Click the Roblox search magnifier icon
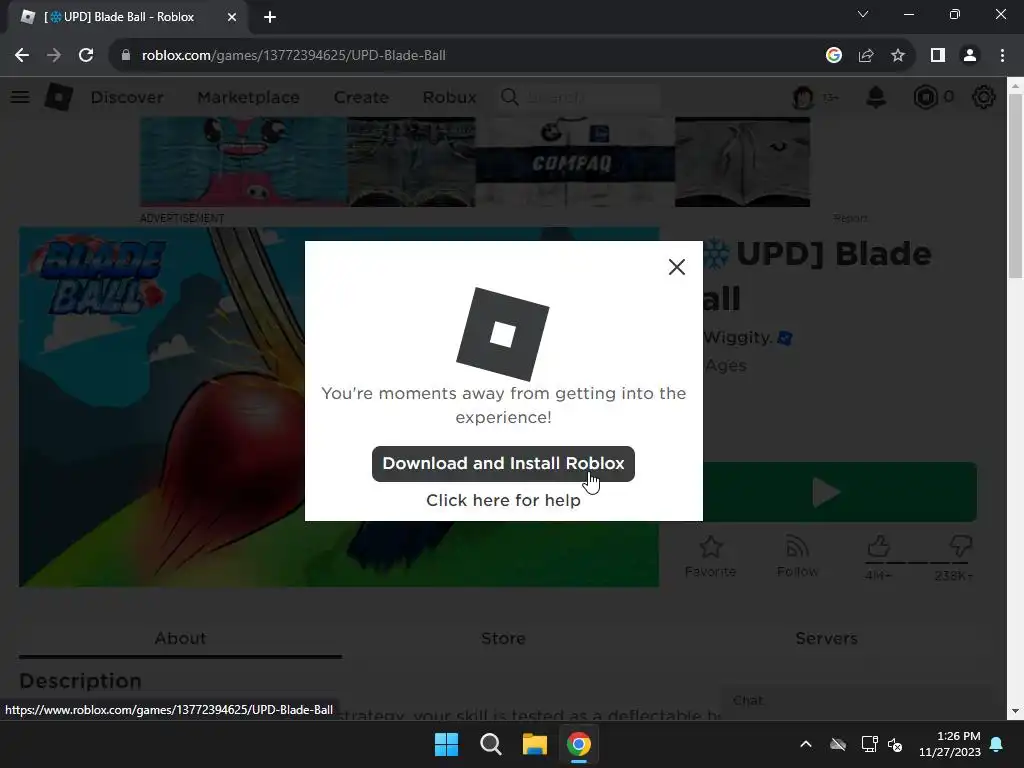The height and width of the screenshot is (768, 1024). 509,97
